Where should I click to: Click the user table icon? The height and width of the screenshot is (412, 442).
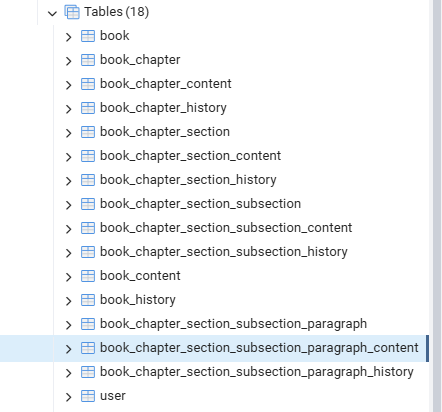point(88,396)
